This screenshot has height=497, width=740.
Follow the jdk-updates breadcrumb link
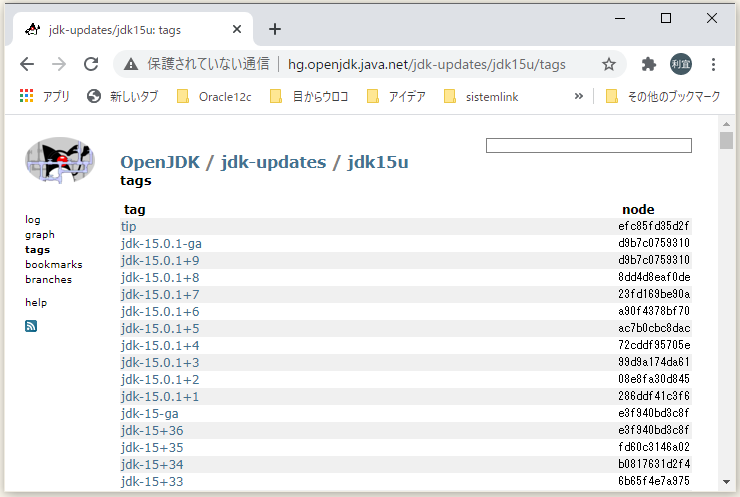pyautogui.click(x=273, y=162)
